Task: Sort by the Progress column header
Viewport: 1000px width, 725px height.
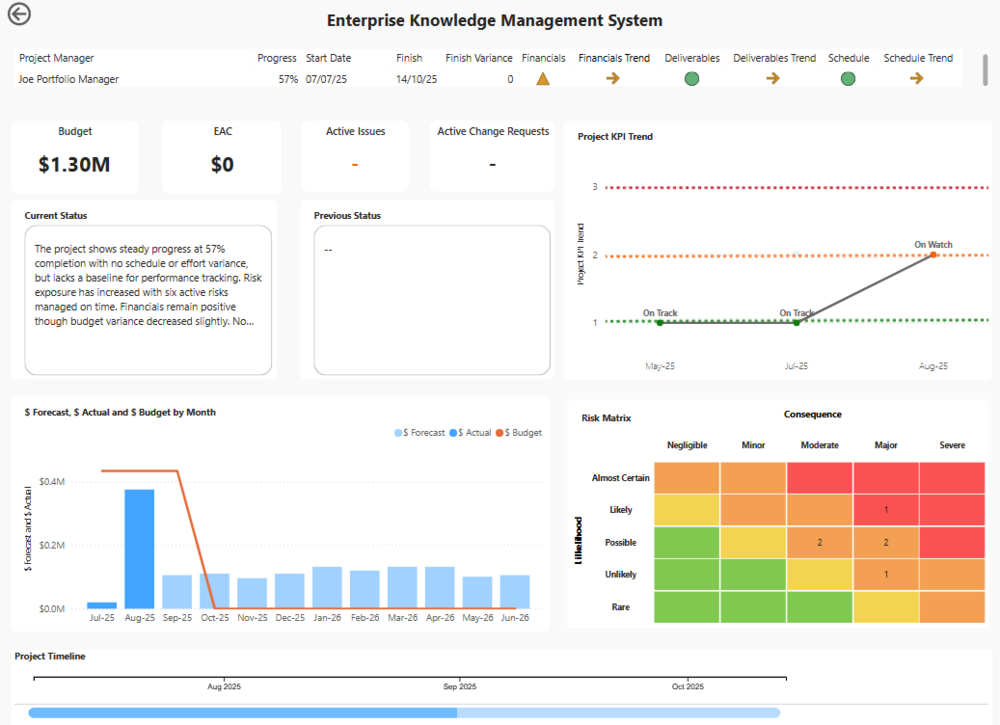Action: 277,58
